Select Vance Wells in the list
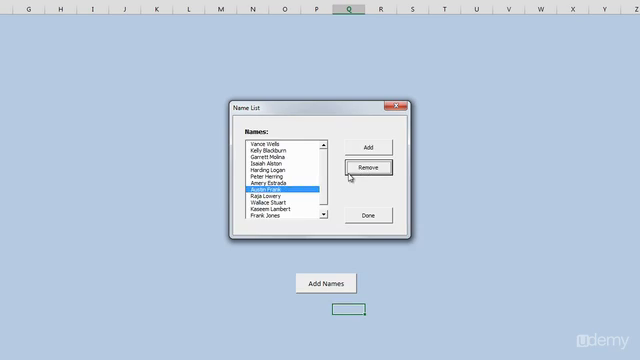 (282, 144)
